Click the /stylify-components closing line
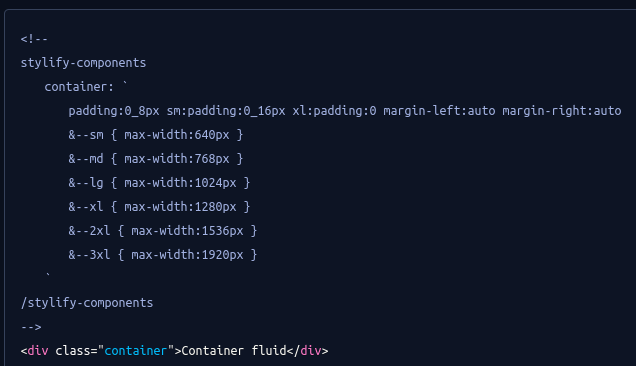Image resolution: width=636 pixels, height=366 pixels. [87, 303]
